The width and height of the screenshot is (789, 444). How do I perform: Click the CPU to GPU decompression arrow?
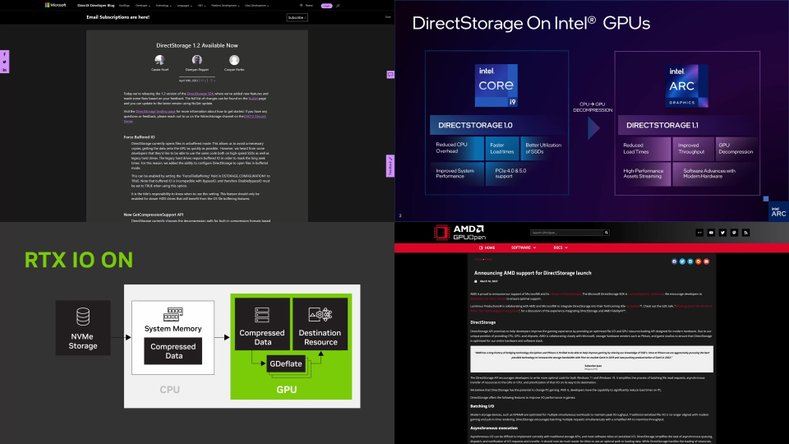click(593, 128)
